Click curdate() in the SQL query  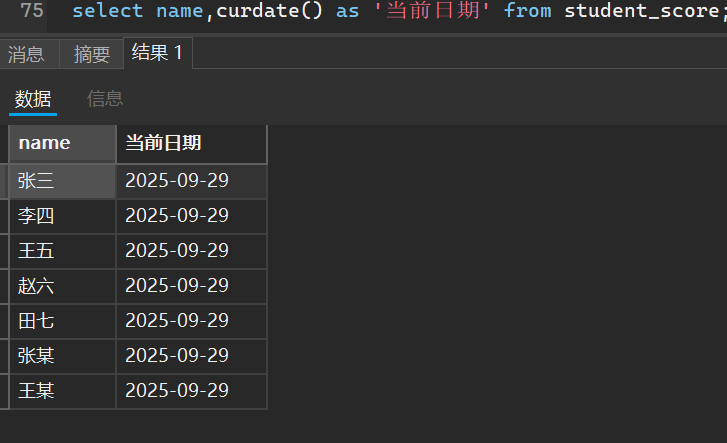pos(269,11)
